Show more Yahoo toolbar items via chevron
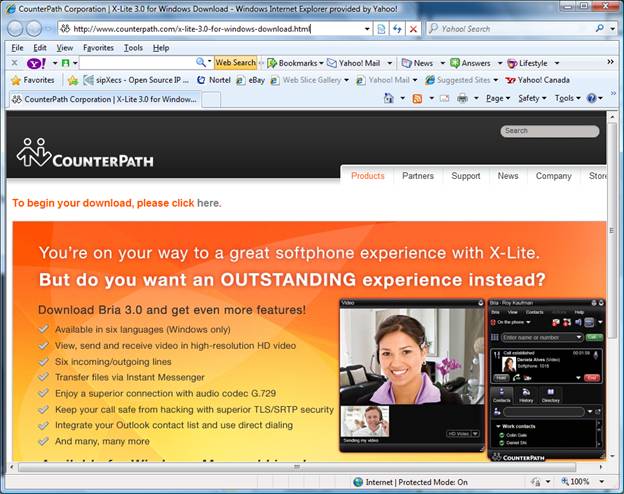The width and height of the screenshot is (624, 494). point(610,62)
